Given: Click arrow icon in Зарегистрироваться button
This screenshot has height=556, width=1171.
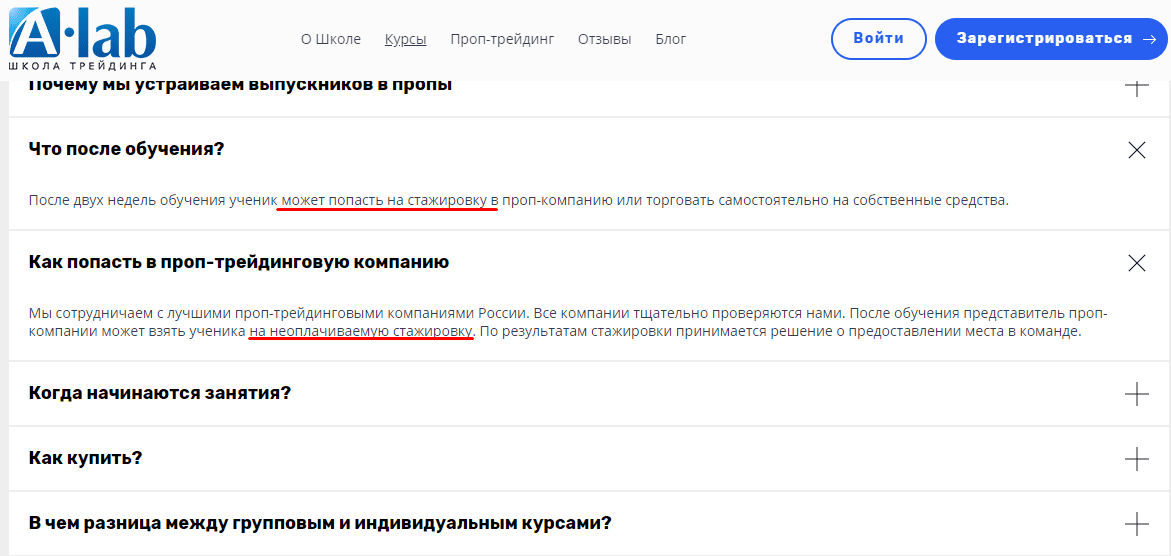Looking at the screenshot, I should 1149,39.
